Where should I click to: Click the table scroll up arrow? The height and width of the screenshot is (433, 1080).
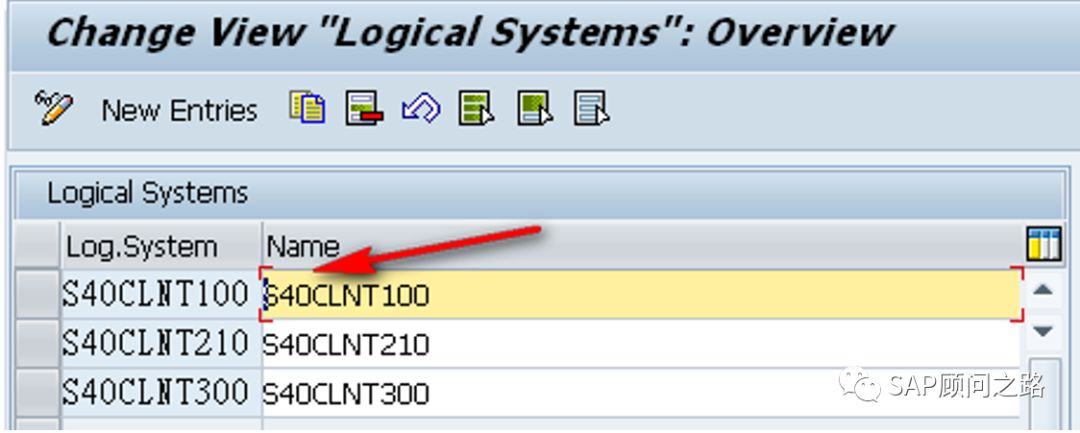click(1043, 290)
